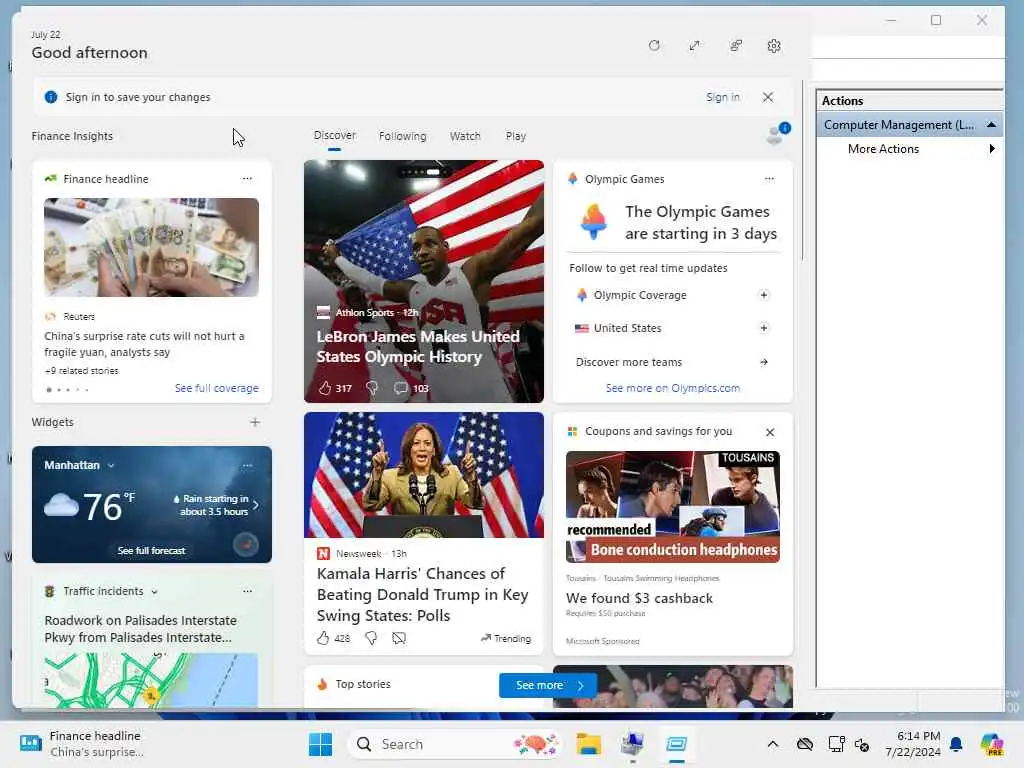Close Coupons and savings card
This screenshot has height=768, width=1024.
(770, 432)
